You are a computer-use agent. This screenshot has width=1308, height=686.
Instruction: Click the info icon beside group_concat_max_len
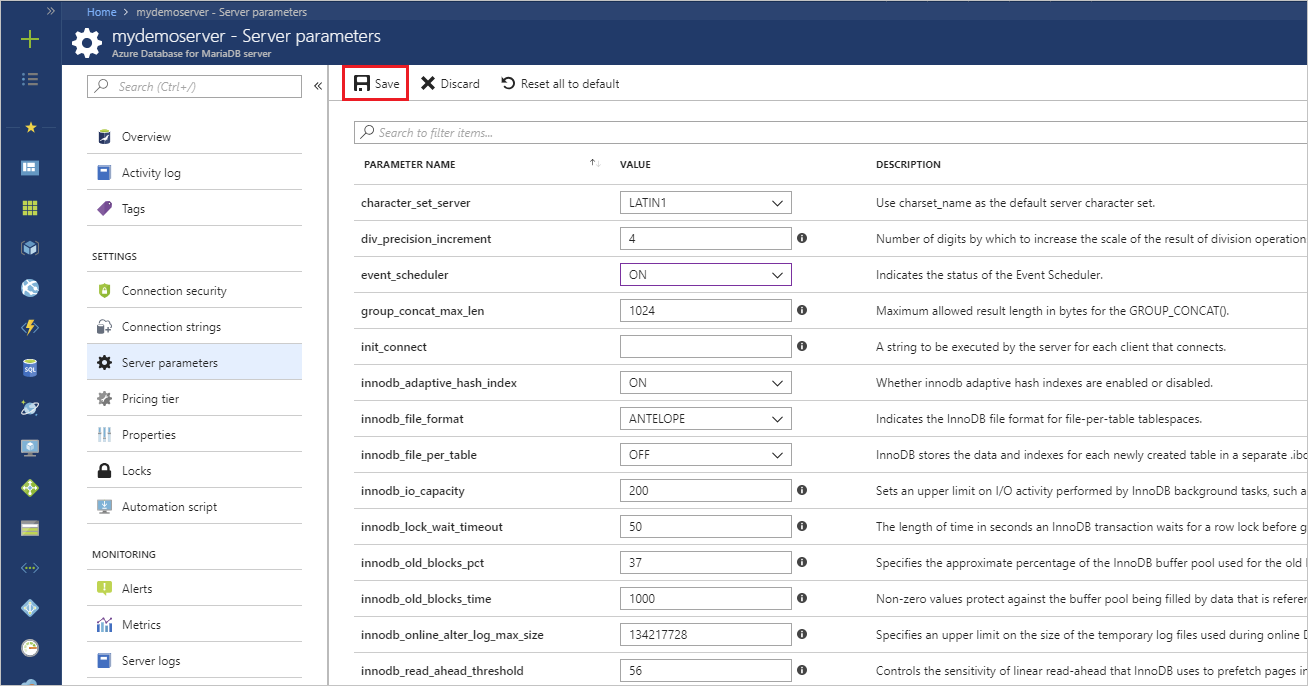pos(802,311)
